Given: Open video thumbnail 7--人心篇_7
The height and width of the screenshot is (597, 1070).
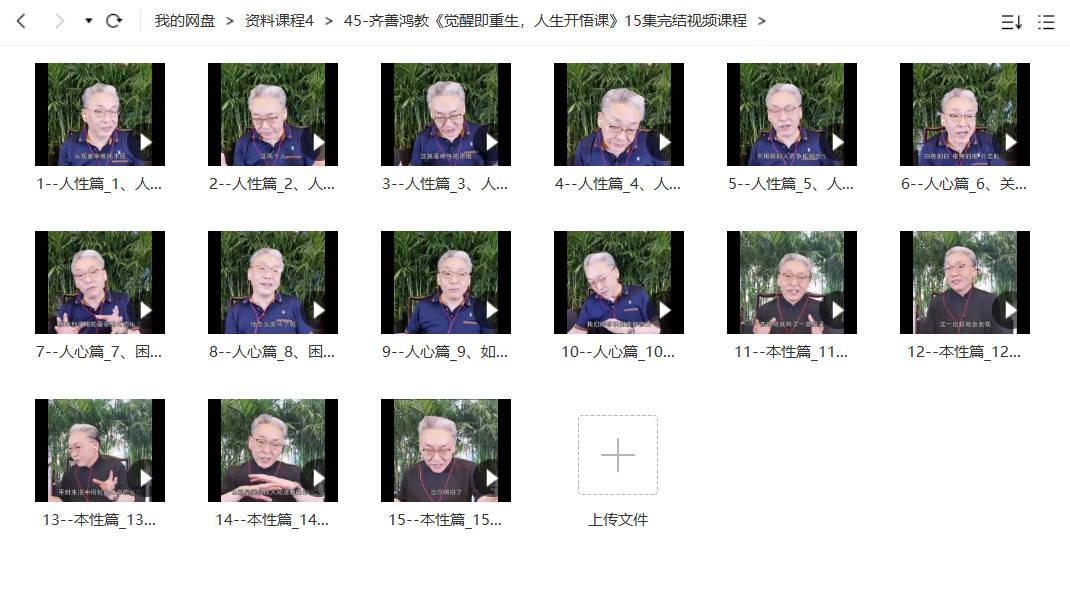Looking at the screenshot, I should [100, 282].
